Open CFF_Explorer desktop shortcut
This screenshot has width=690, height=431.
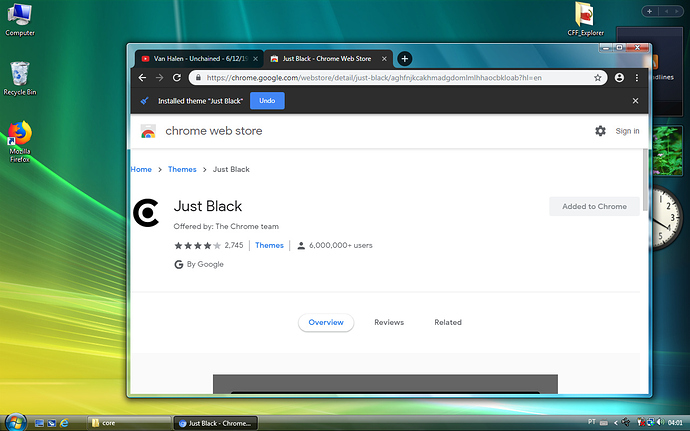(x=585, y=18)
